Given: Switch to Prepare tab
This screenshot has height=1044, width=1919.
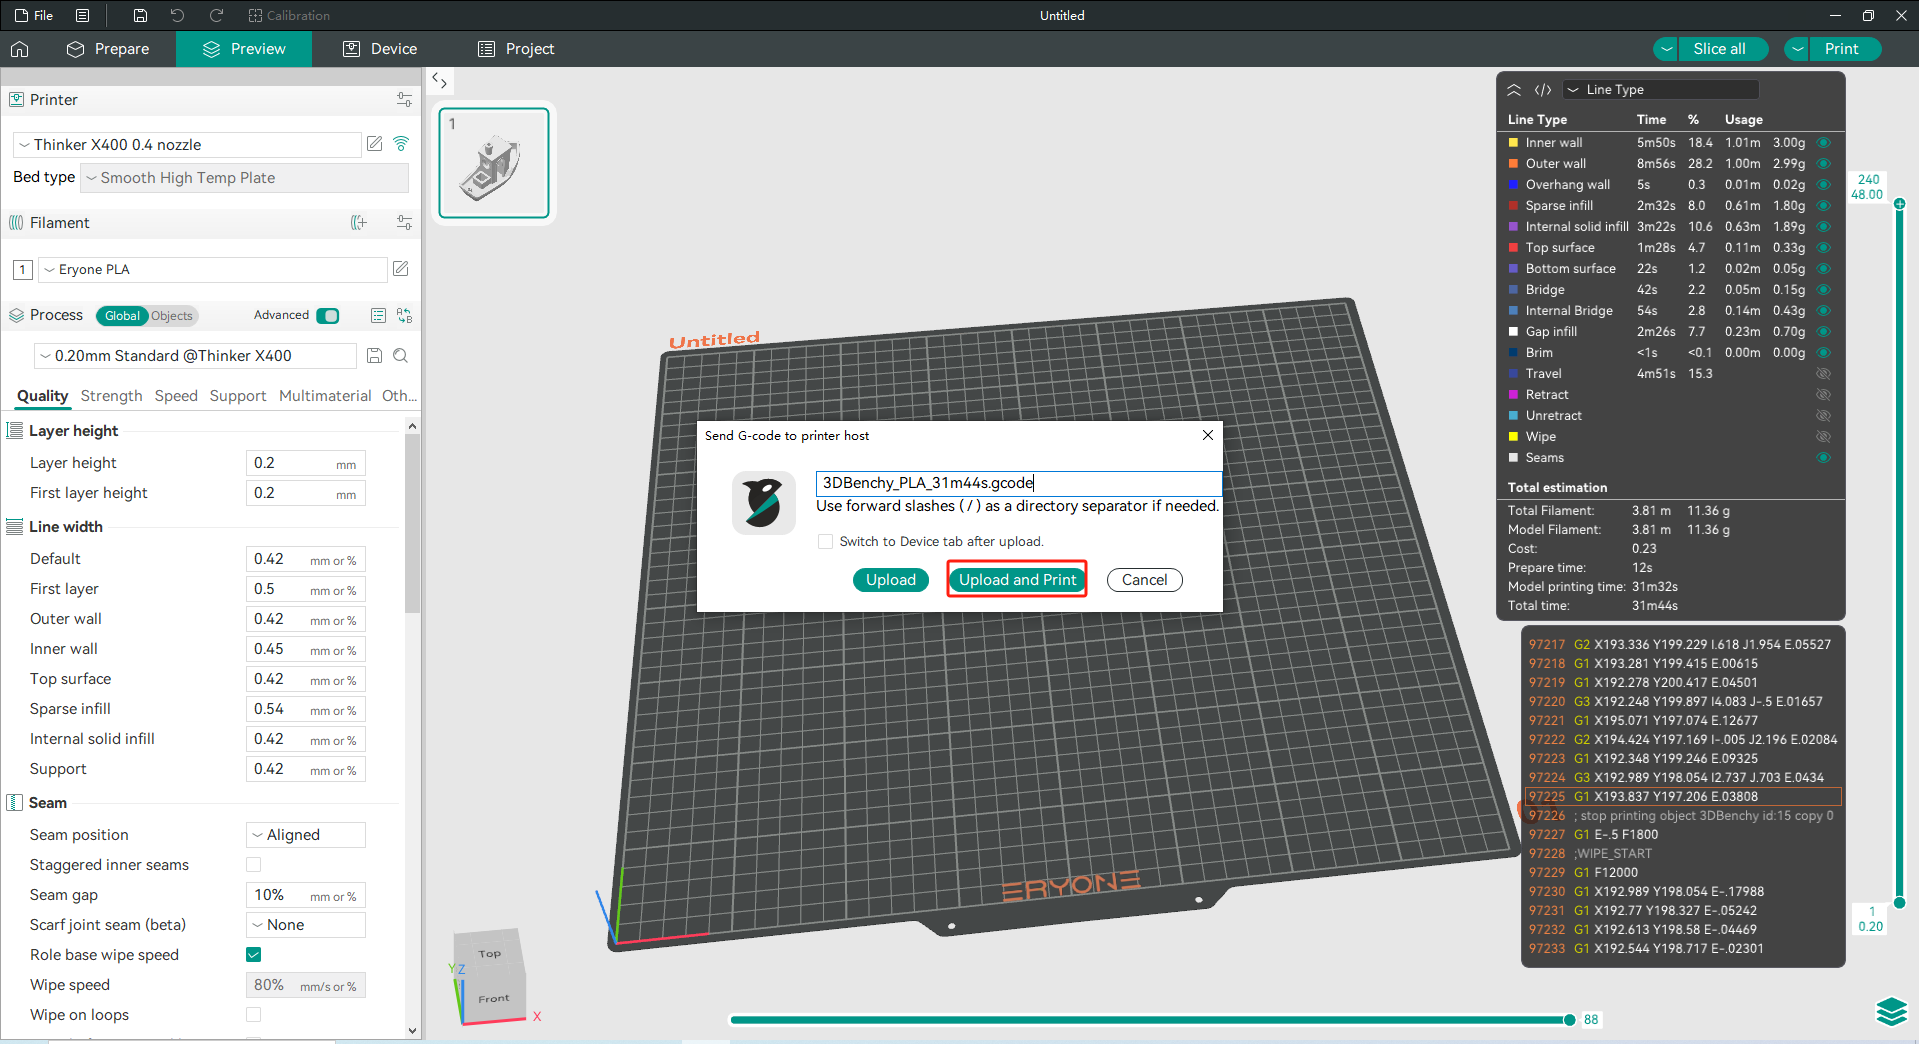Looking at the screenshot, I should pos(108,49).
